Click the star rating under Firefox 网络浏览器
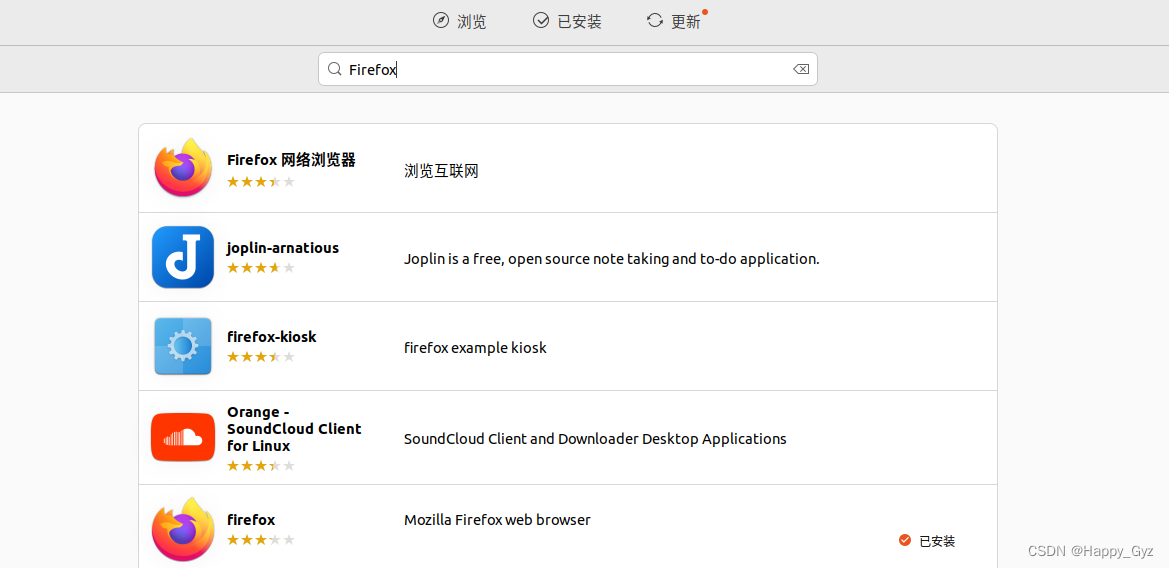The width and height of the screenshot is (1169, 568). click(260, 181)
